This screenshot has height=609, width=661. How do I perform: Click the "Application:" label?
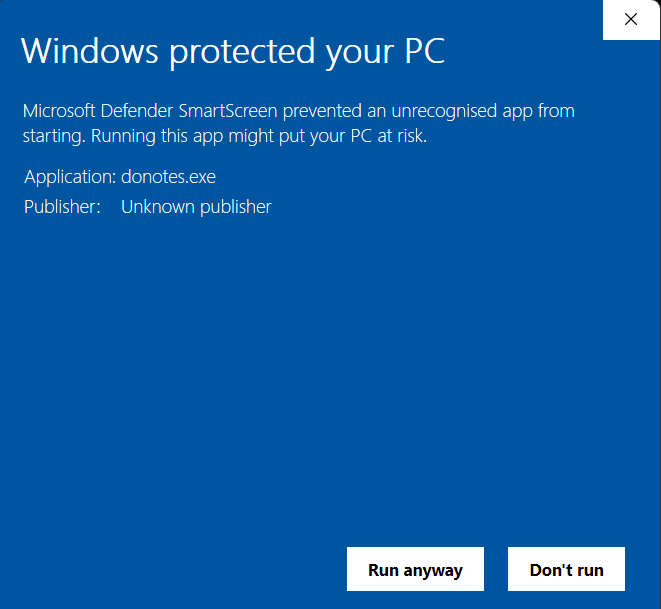tap(70, 177)
